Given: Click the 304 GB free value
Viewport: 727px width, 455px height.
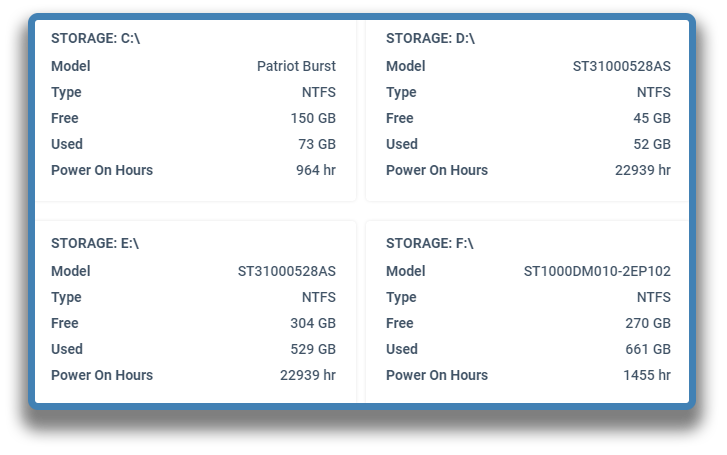Looking at the screenshot, I should coord(313,323).
